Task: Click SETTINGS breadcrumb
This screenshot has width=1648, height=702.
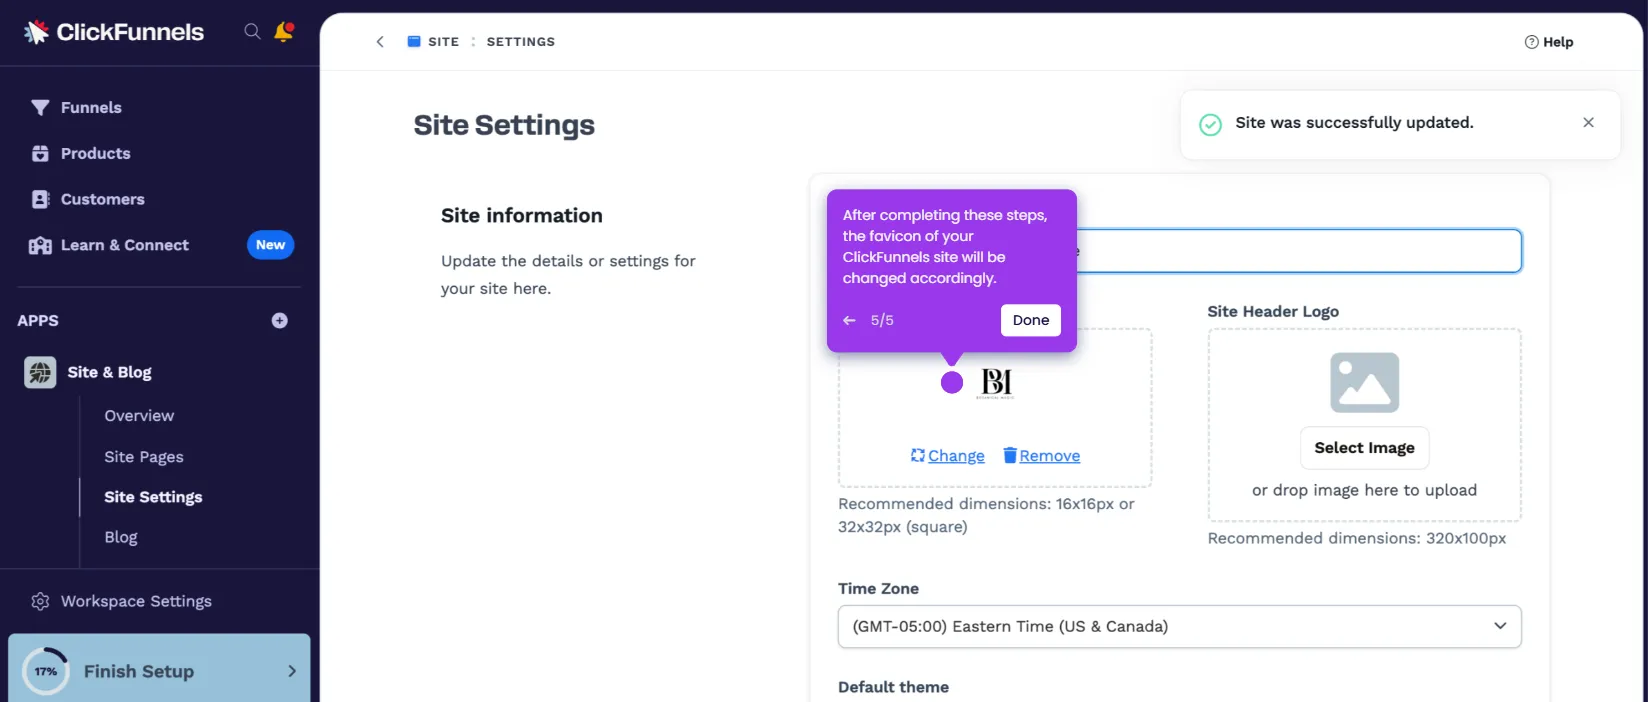Action: (x=521, y=41)
